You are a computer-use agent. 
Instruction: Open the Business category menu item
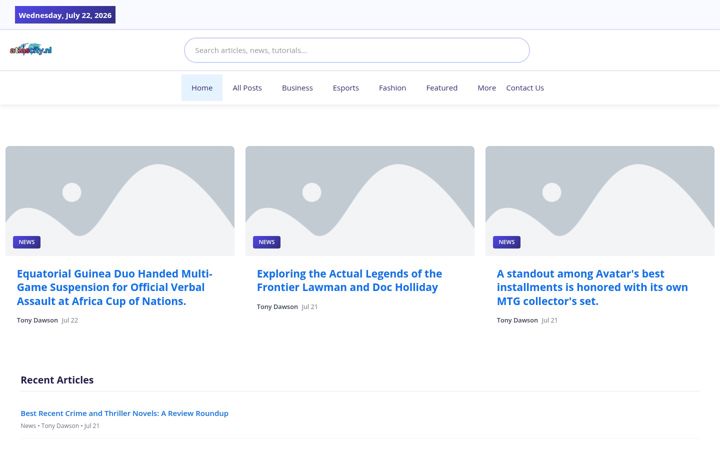[297, 88]
